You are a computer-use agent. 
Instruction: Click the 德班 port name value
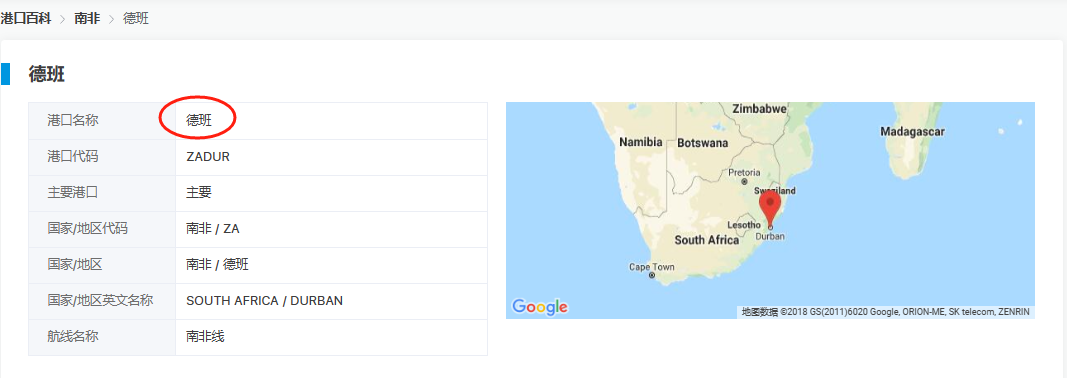tap(199, 121)
